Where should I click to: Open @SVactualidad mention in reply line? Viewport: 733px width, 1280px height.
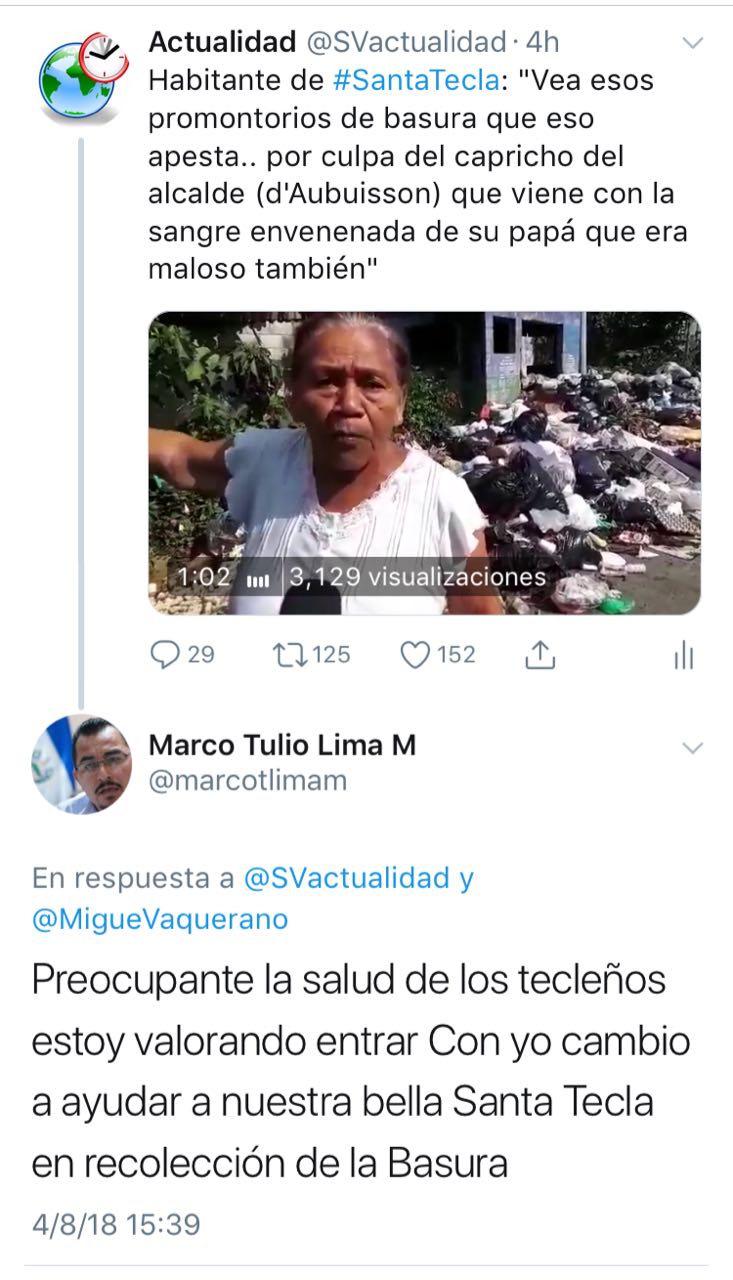(x=347, y=878)
